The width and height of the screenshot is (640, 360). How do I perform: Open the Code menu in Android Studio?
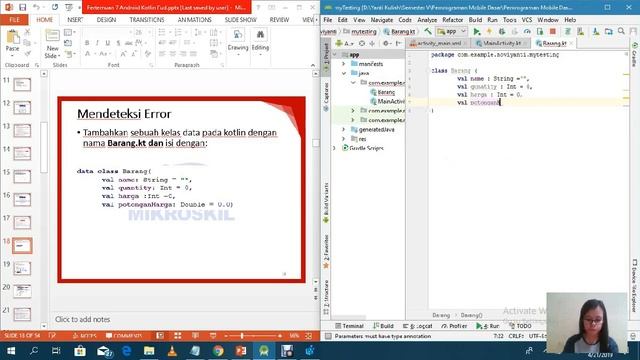coord(405,20)
